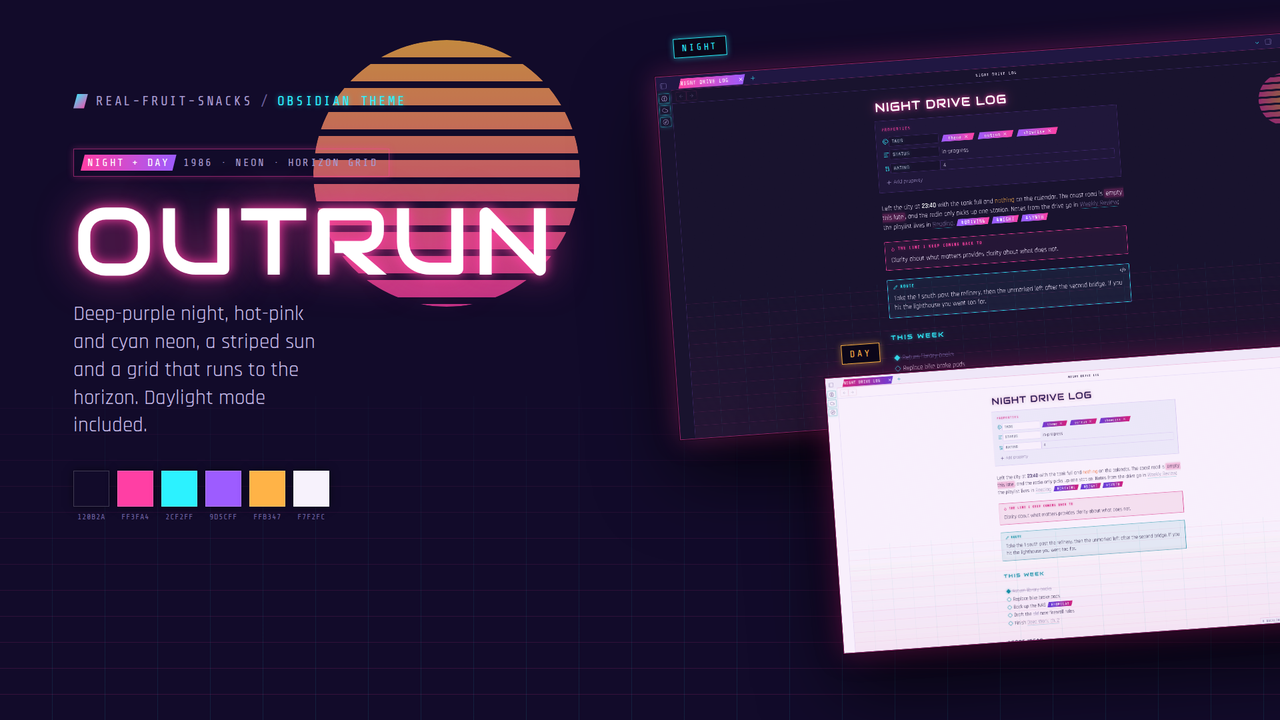
Task: Click middle ribbon icon in day window
Action: [832, 404]
